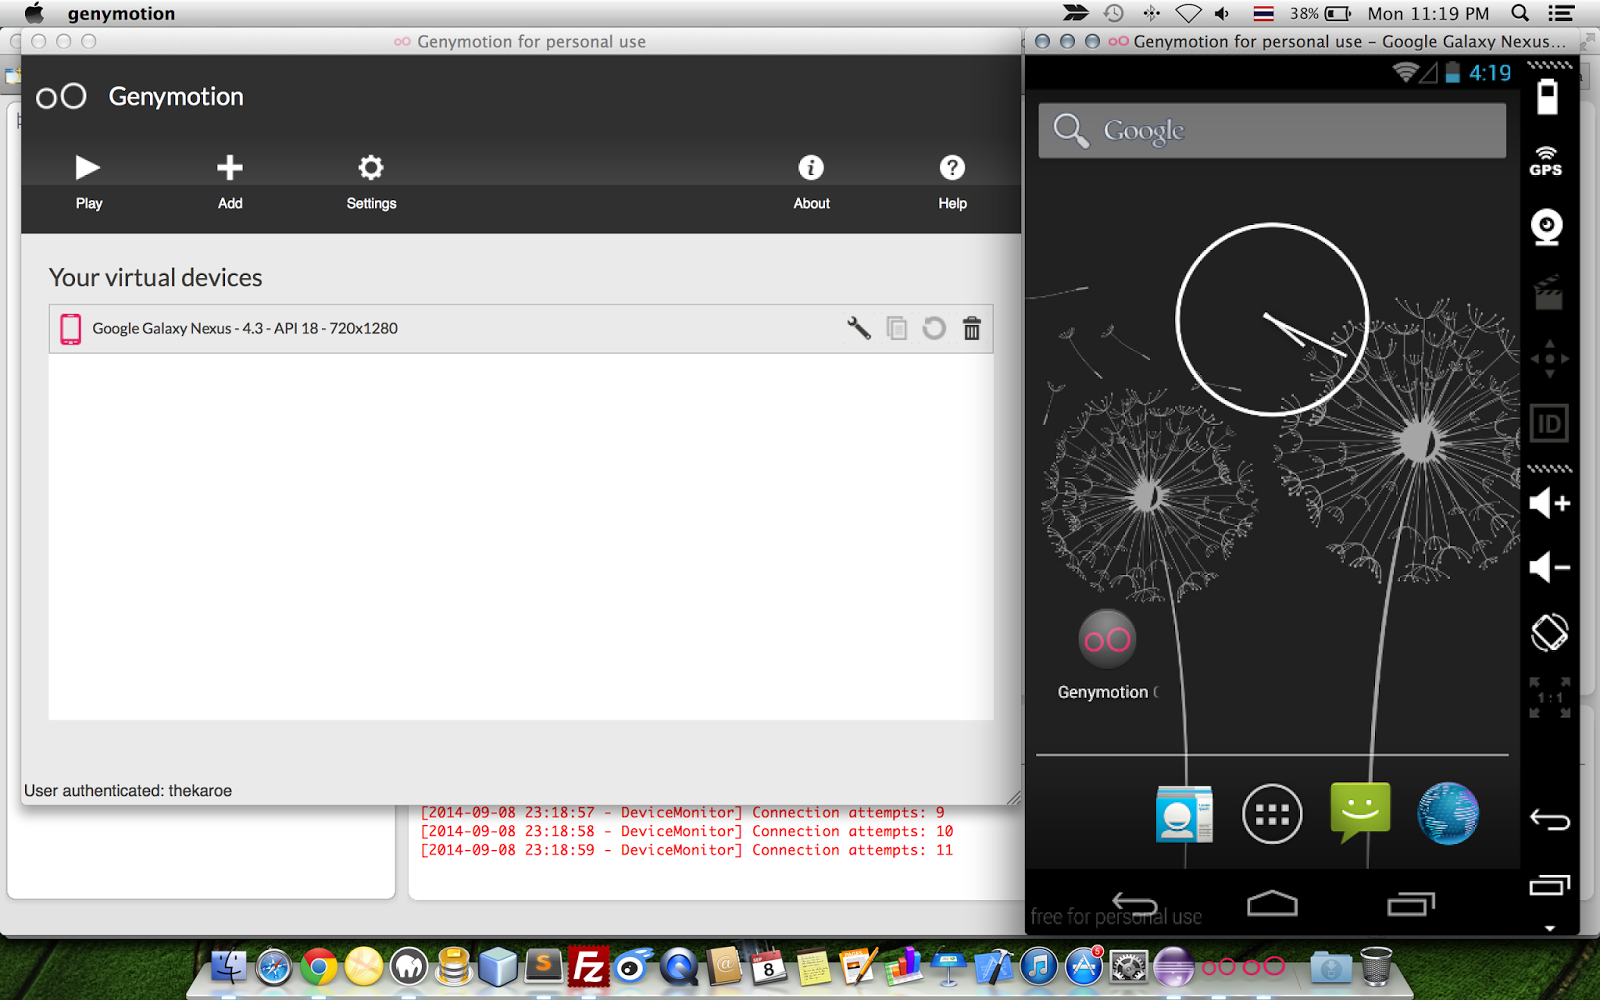Open wrench settings for Google Galaxy Nexus

[x=859, y=328]
